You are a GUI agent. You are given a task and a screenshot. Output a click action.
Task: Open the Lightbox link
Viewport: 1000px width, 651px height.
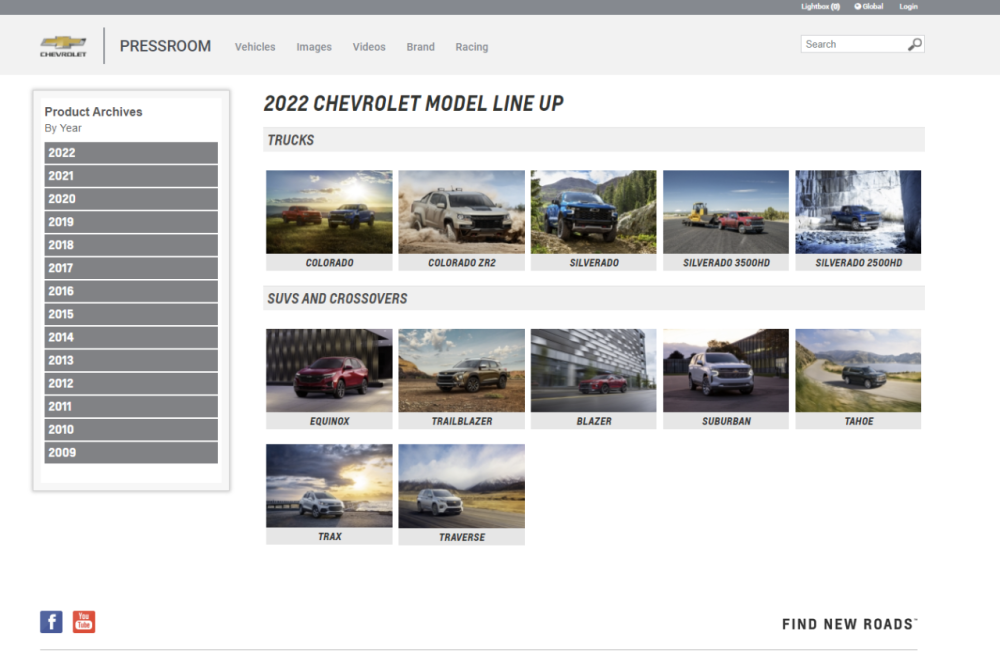coord(820,7)
